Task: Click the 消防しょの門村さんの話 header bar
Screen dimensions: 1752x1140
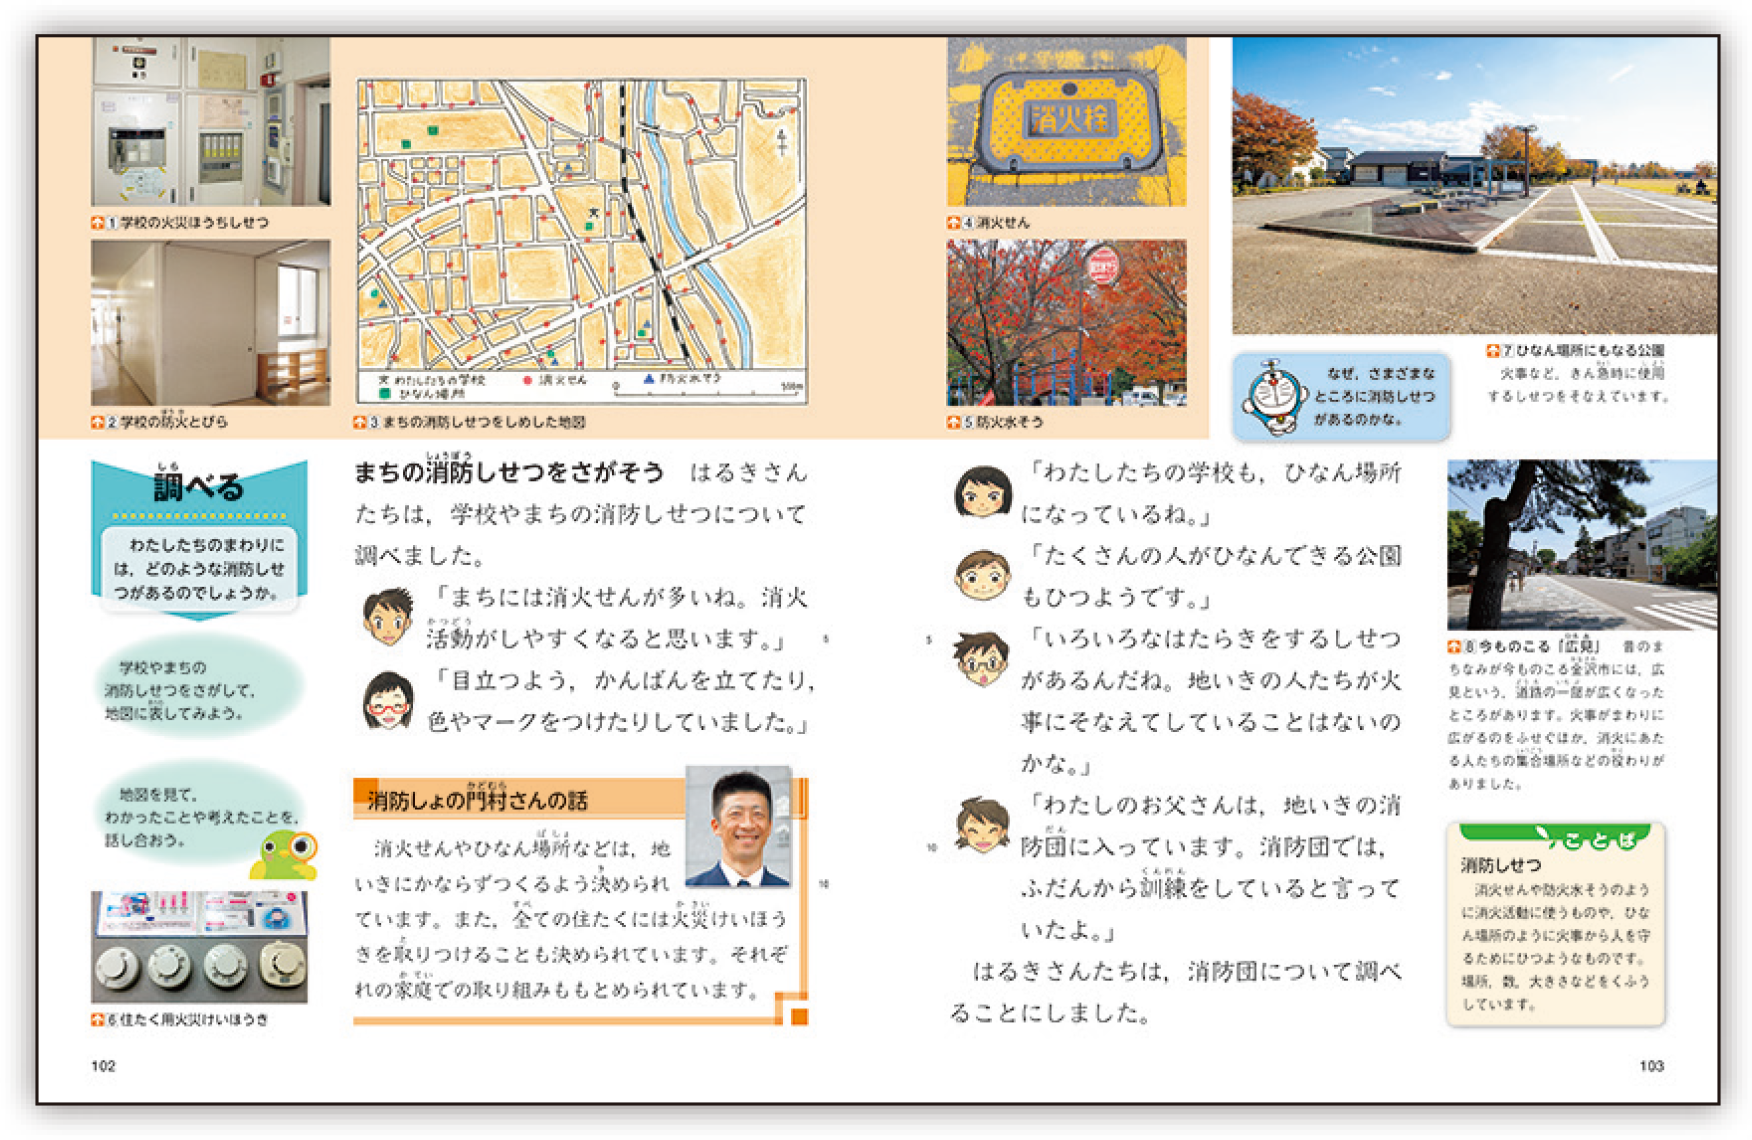Action: [x=520, y=800]
